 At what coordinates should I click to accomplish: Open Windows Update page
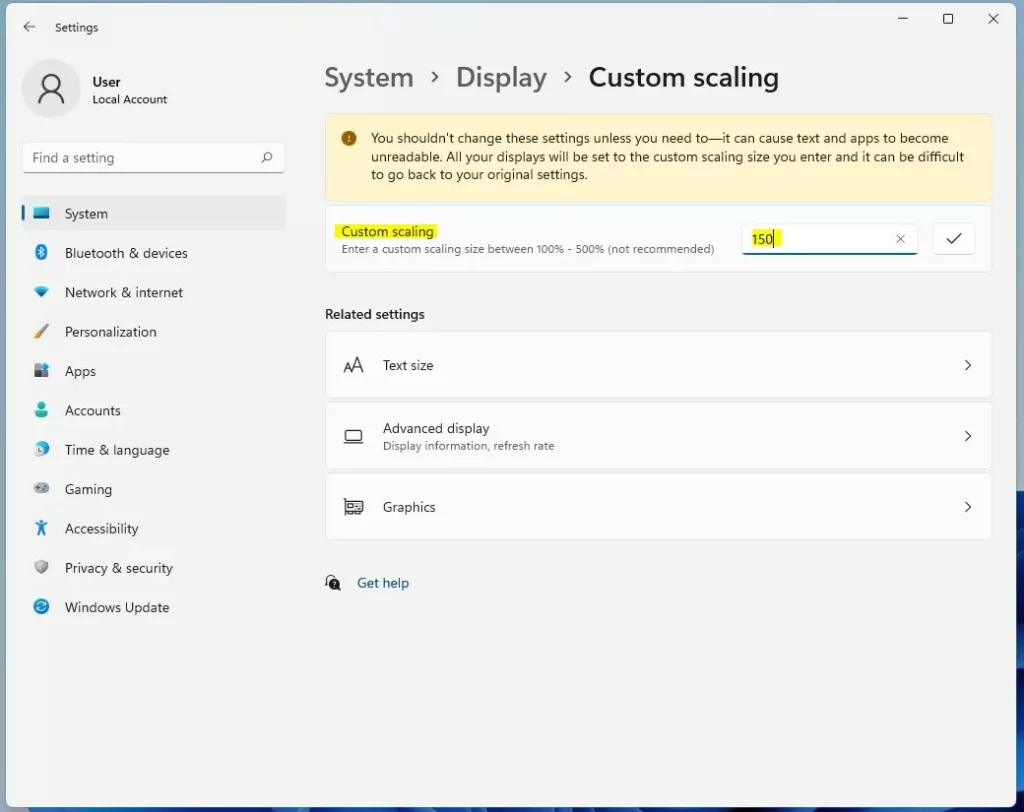coord(153,607)
